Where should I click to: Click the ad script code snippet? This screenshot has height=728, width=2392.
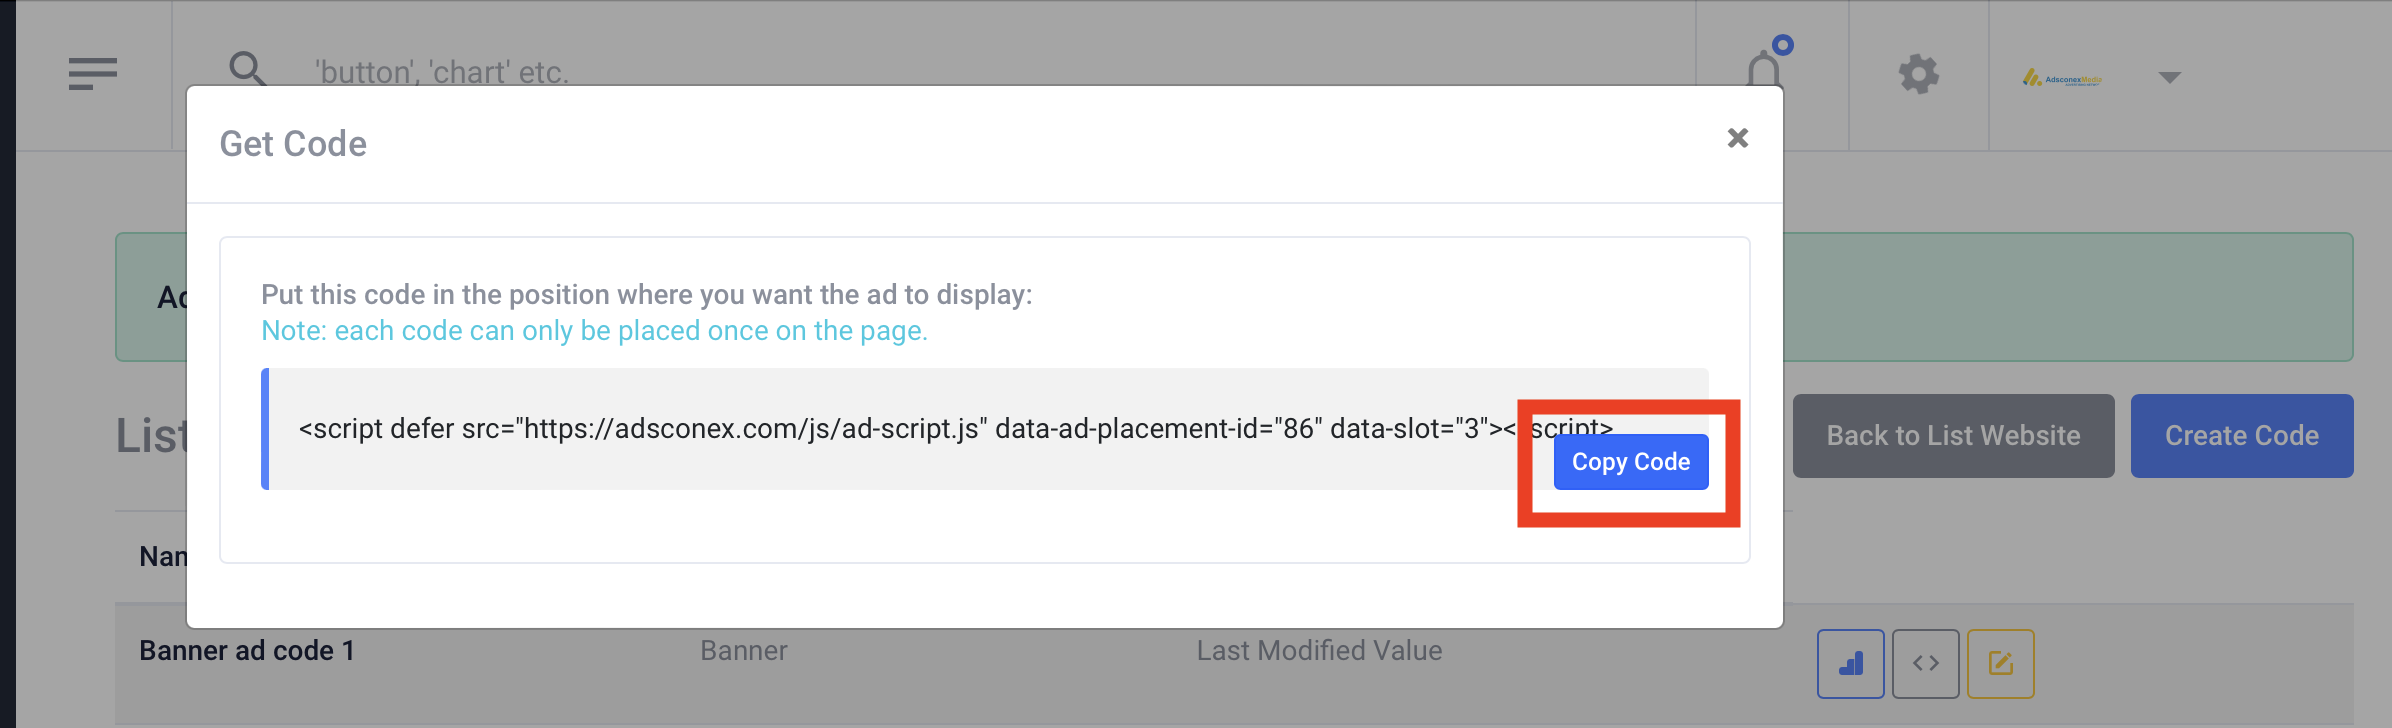click(900, 429)
